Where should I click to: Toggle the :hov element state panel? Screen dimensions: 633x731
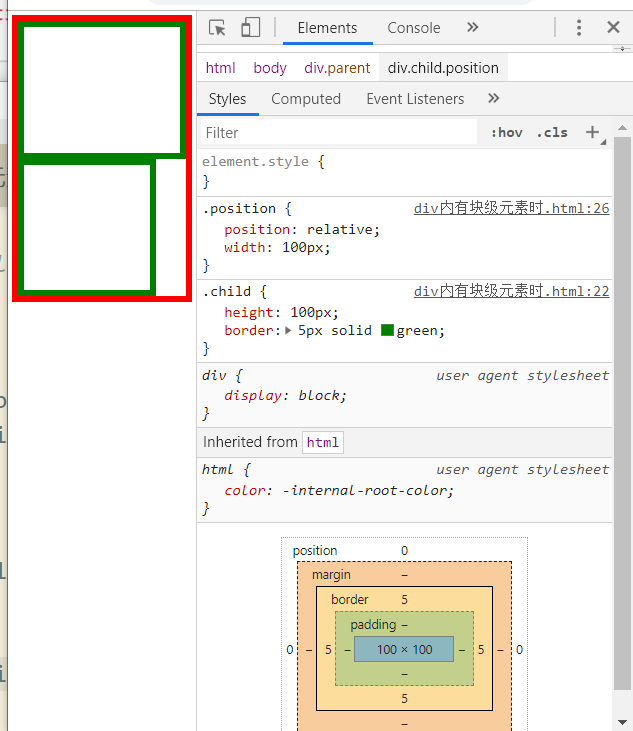tap(507, 133)
